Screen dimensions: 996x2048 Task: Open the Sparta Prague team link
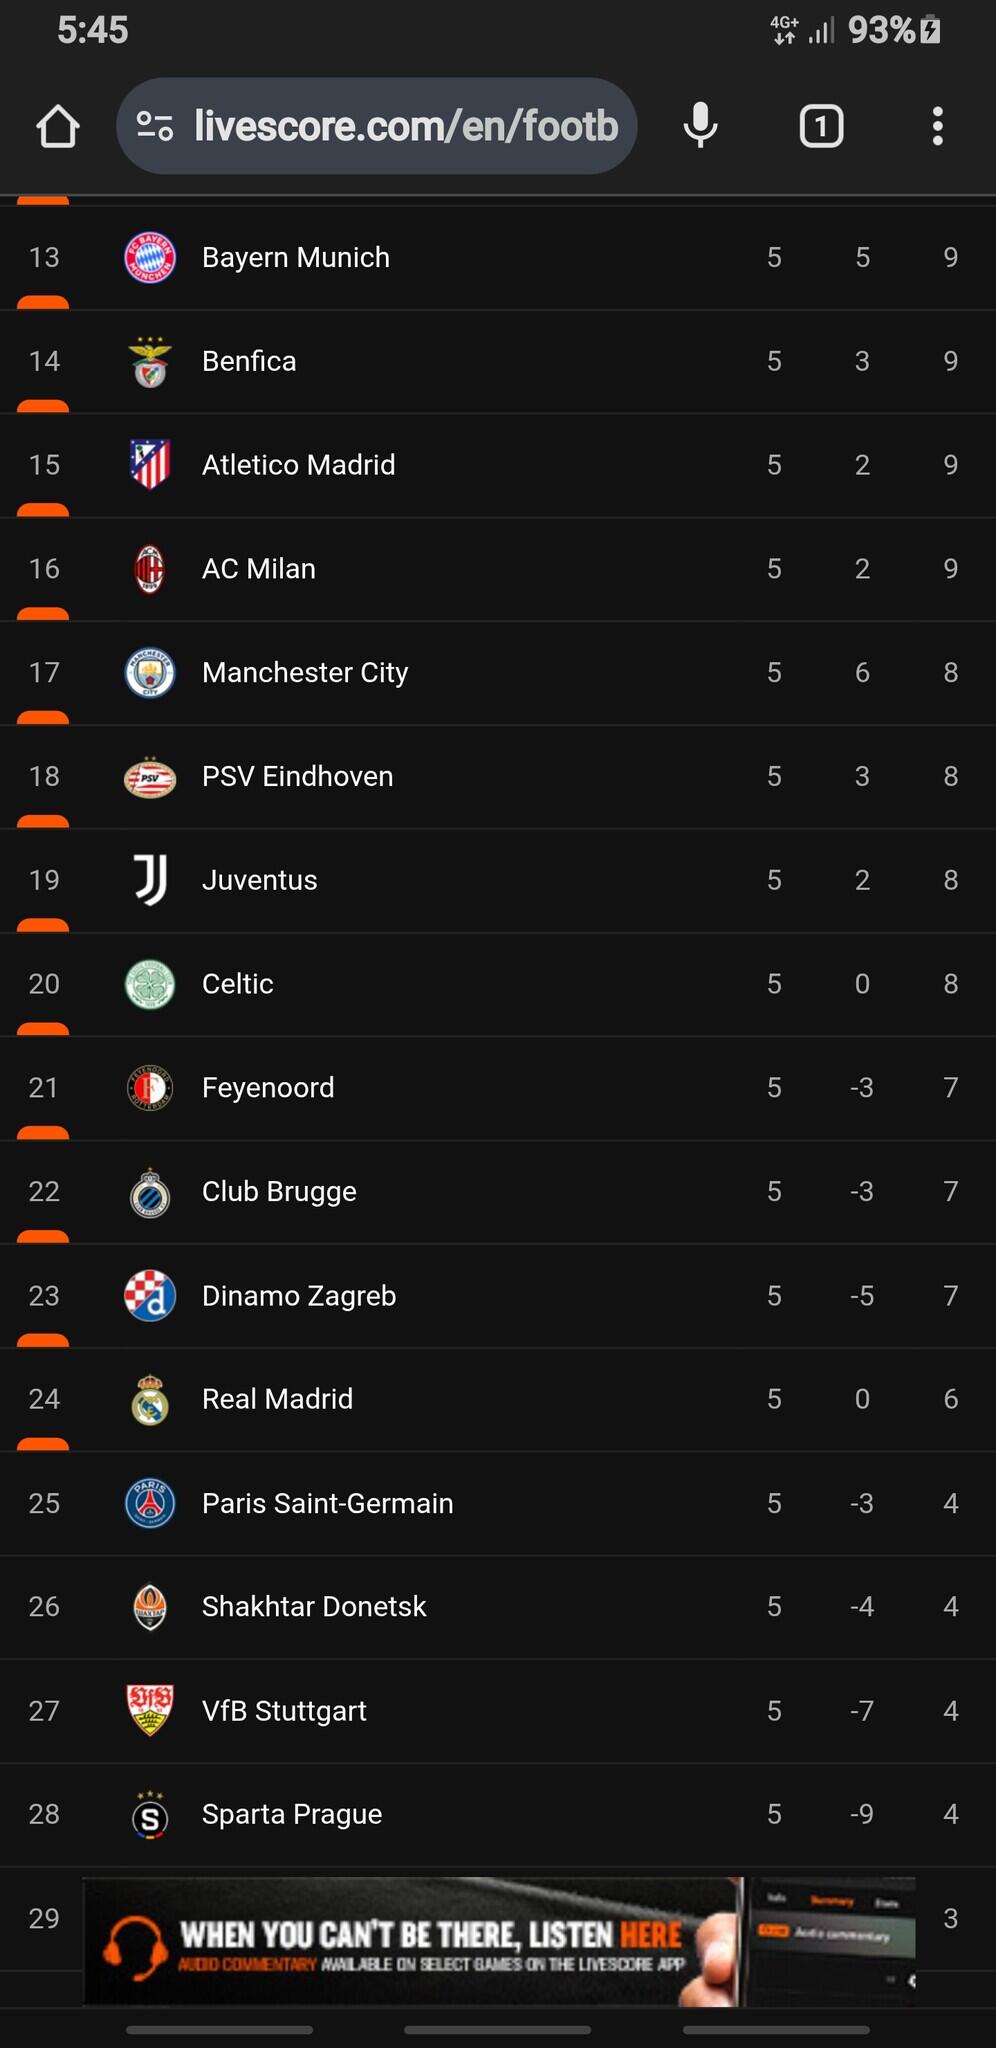point(292,1814)
